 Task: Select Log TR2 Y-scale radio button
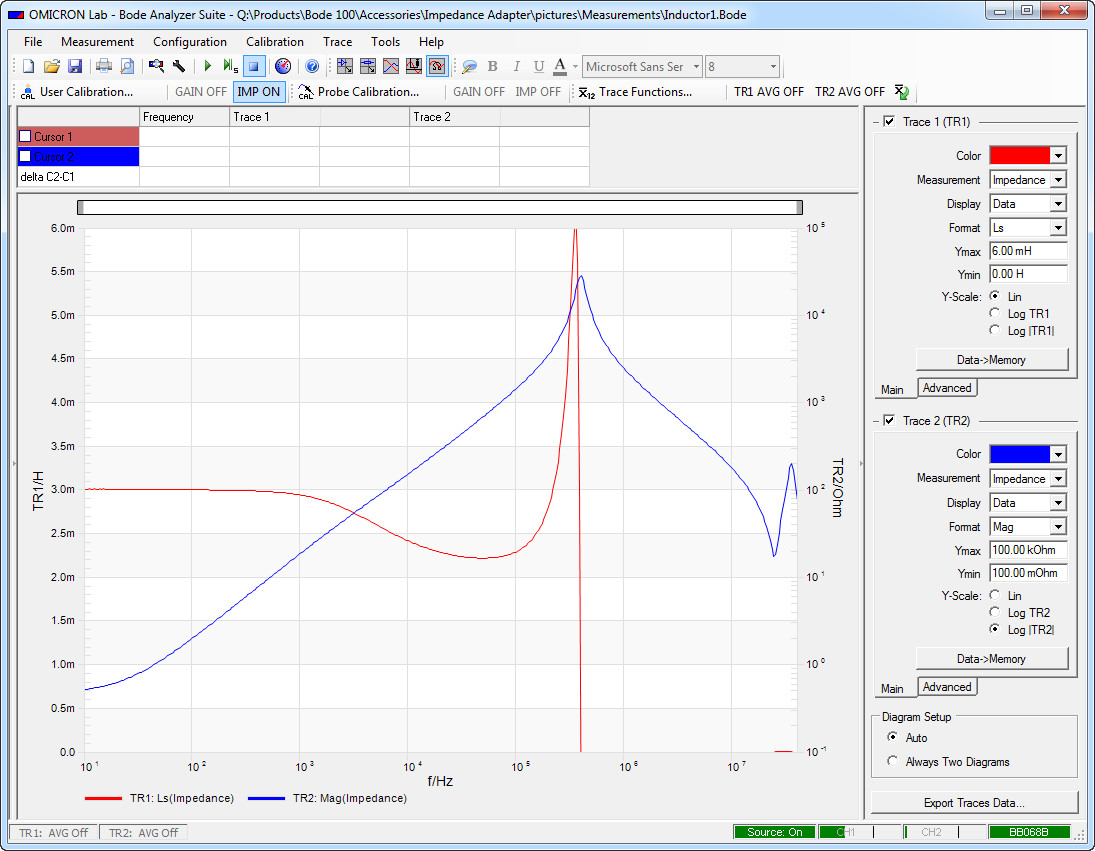(x=994, y=612)
